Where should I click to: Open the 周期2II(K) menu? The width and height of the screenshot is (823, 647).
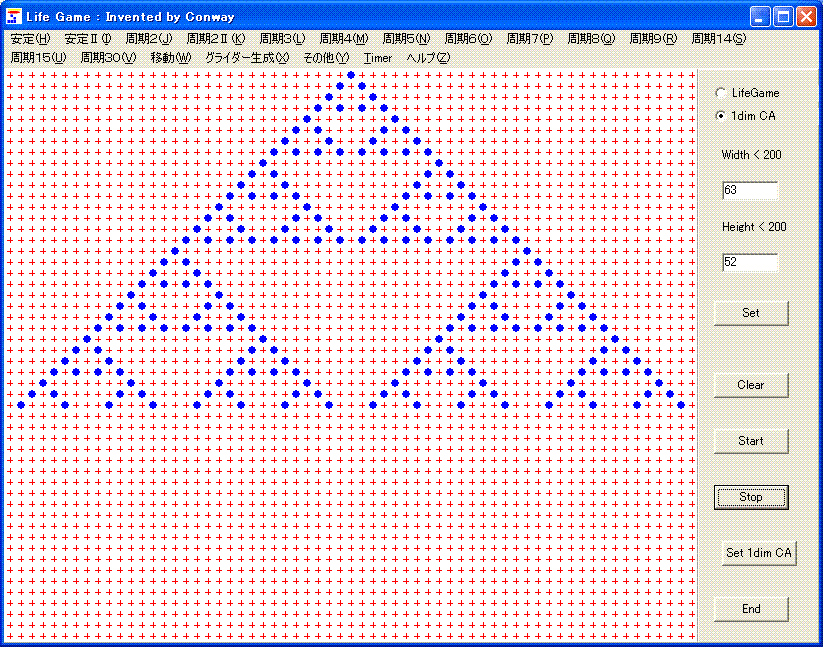click(x=216, y=38)
